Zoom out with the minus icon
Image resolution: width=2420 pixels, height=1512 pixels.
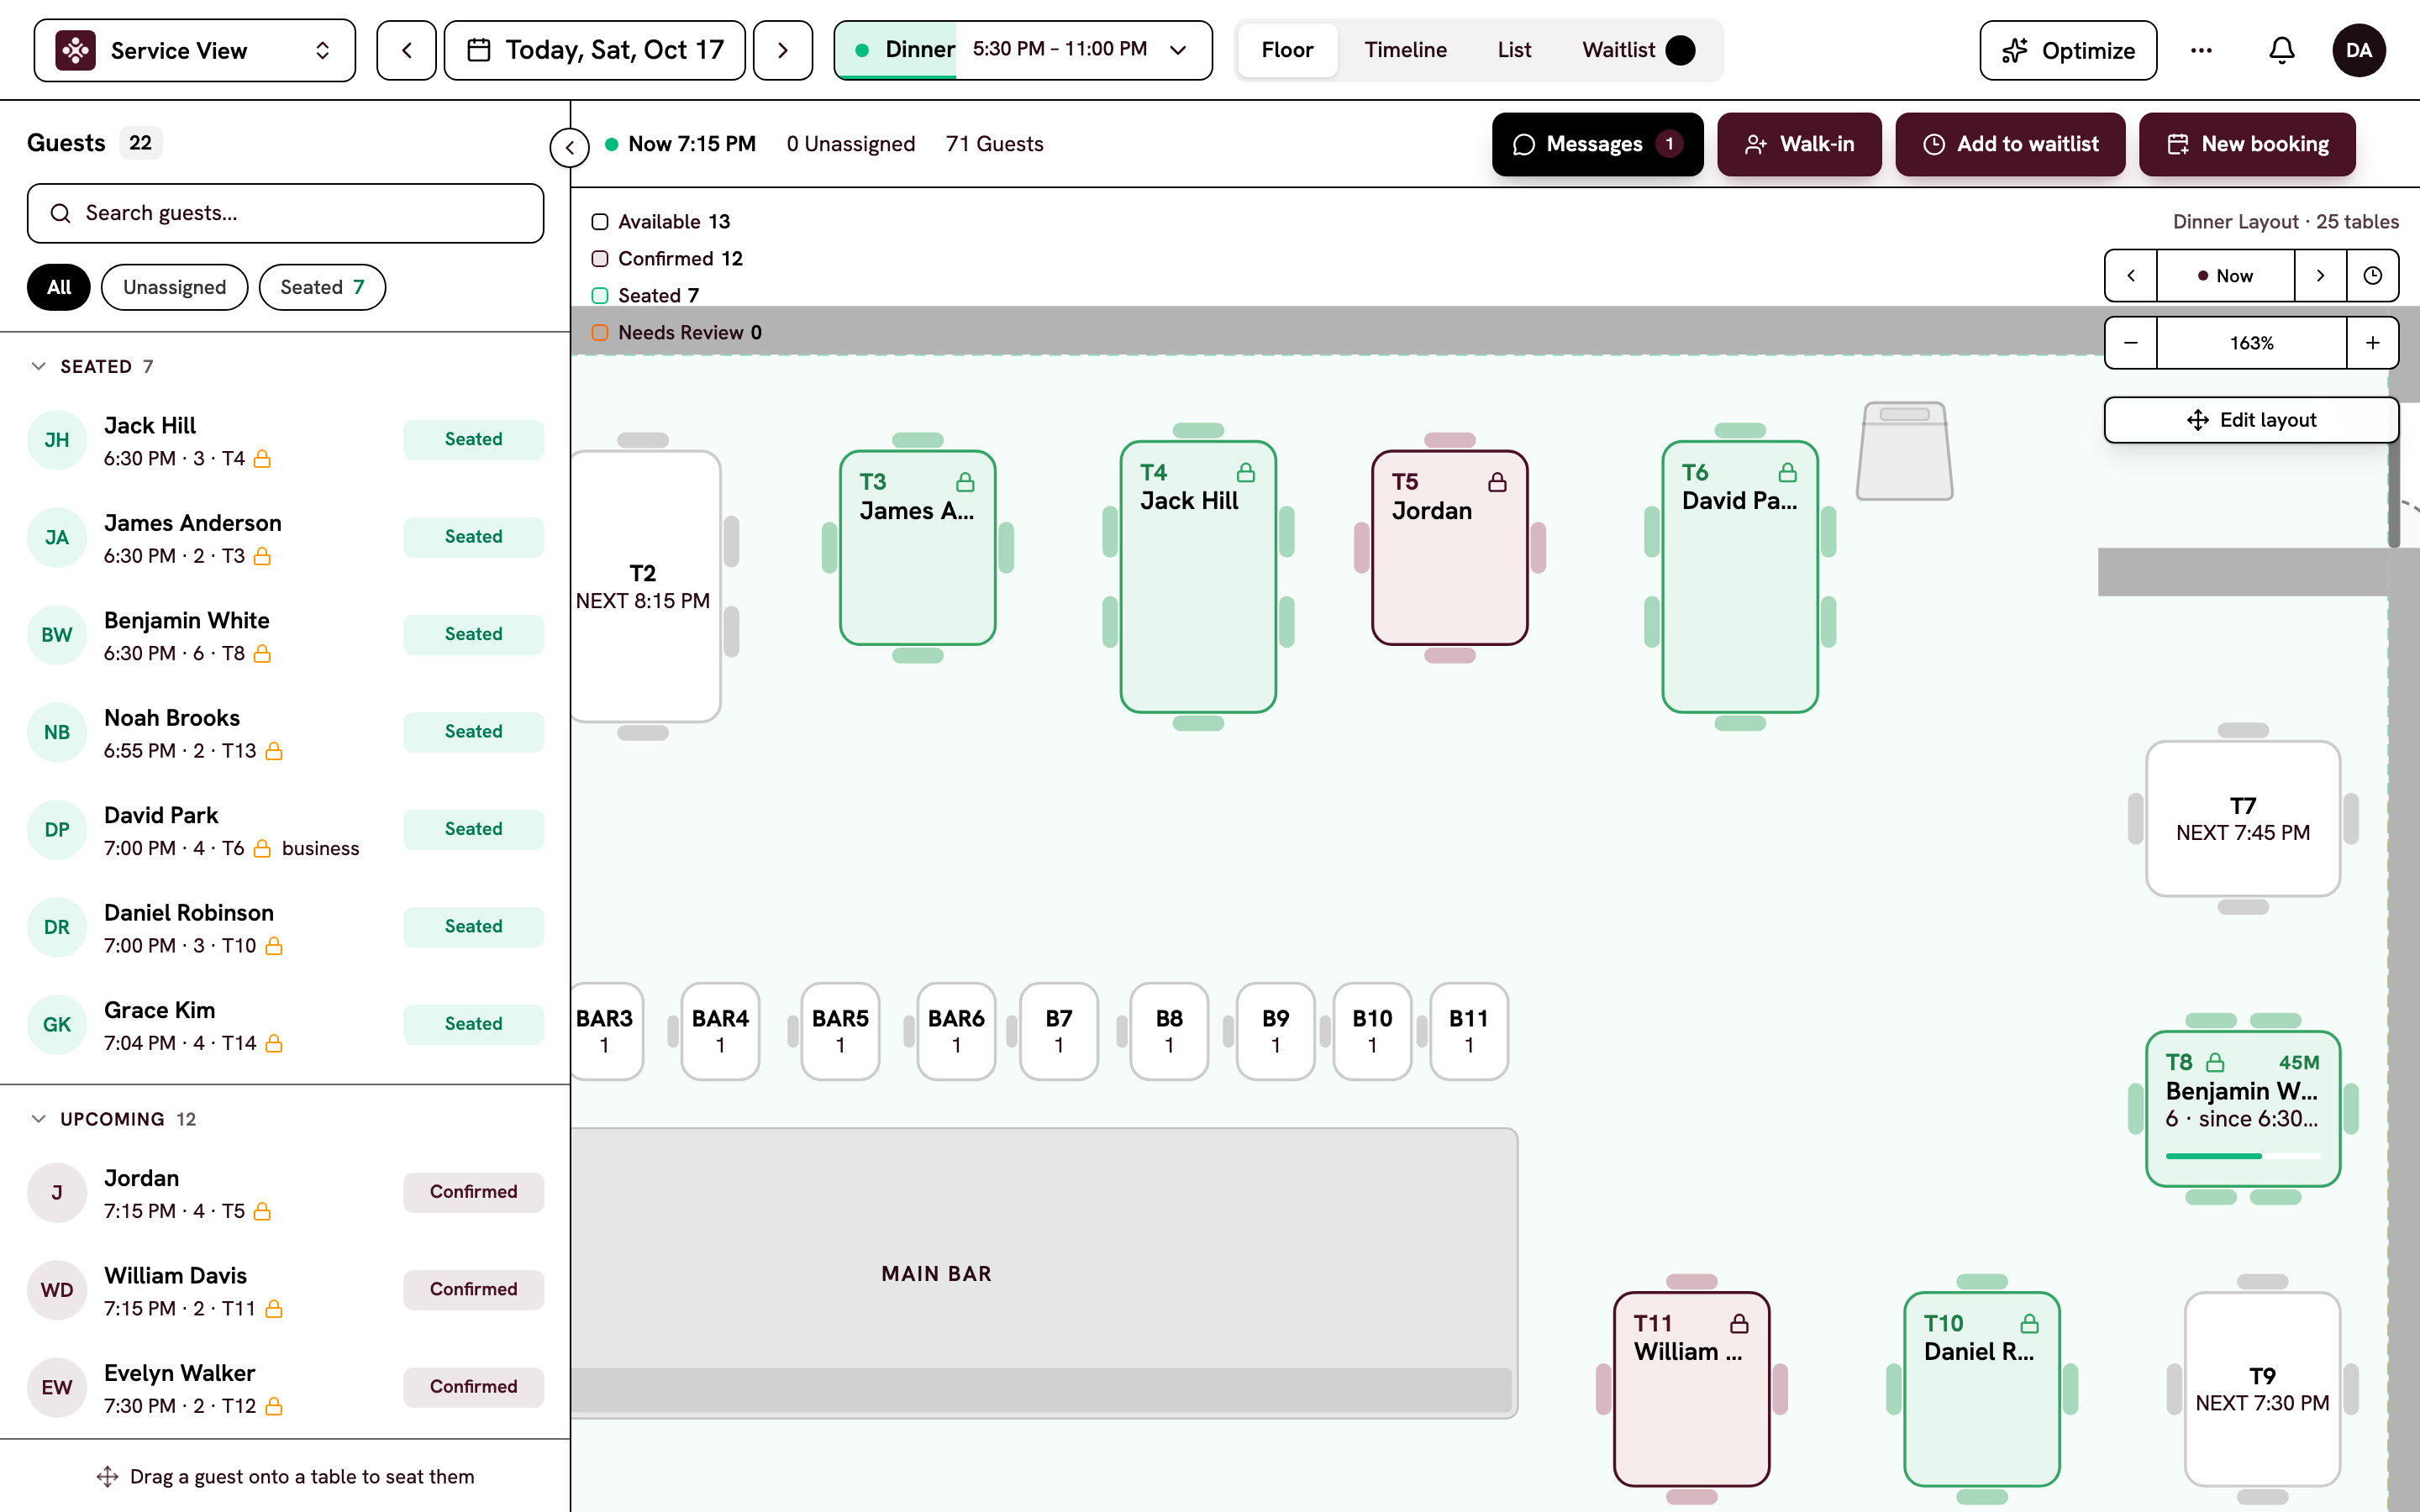click(2131, 343)
